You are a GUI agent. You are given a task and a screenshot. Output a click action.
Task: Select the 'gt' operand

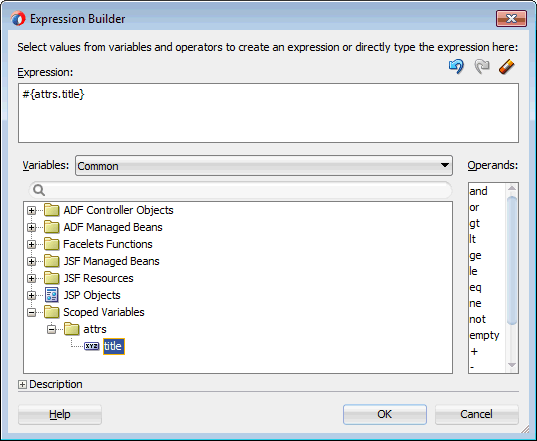coord(475,223)
